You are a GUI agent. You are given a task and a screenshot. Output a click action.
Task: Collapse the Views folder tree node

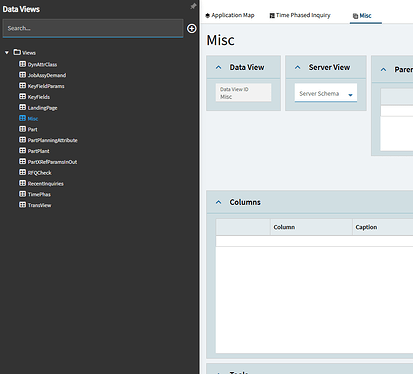(7, 53)
